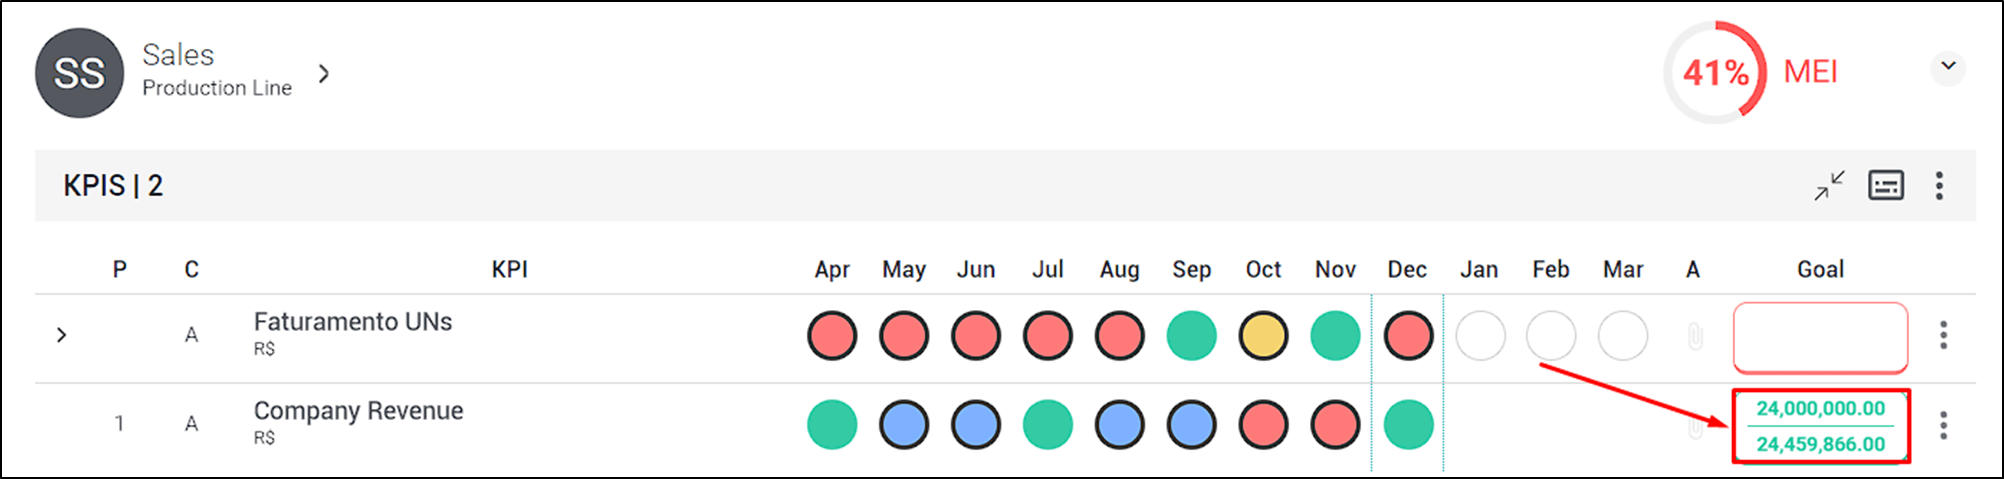Expand the Faturamento UNs row
The width and height of the screenshot is (2004, 479).
[61, 335]
